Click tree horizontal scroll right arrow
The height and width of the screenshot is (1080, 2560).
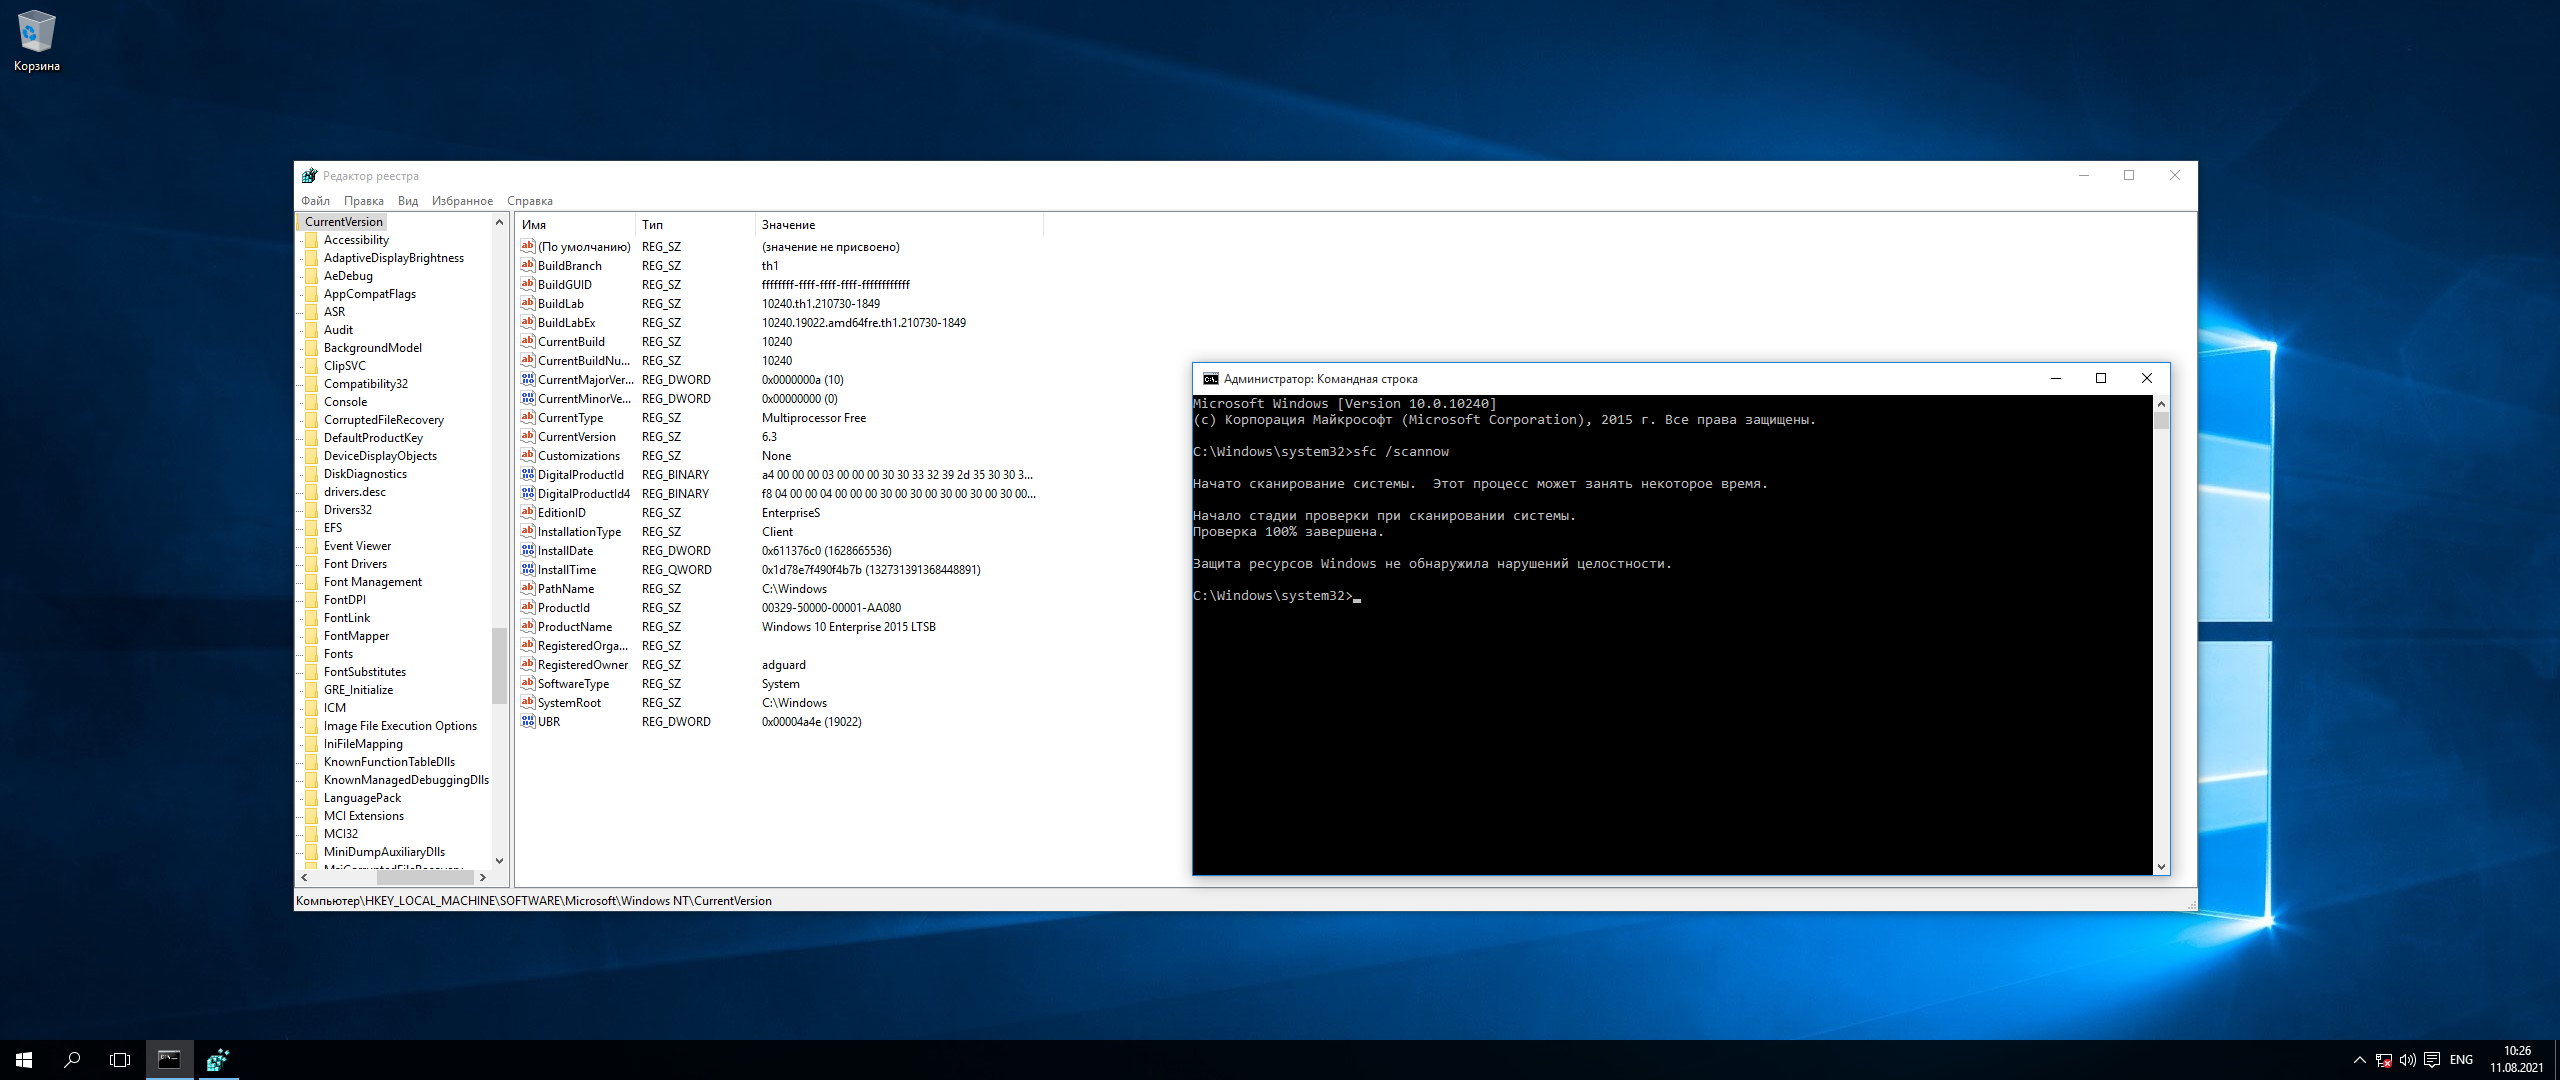tap(482, 877)
